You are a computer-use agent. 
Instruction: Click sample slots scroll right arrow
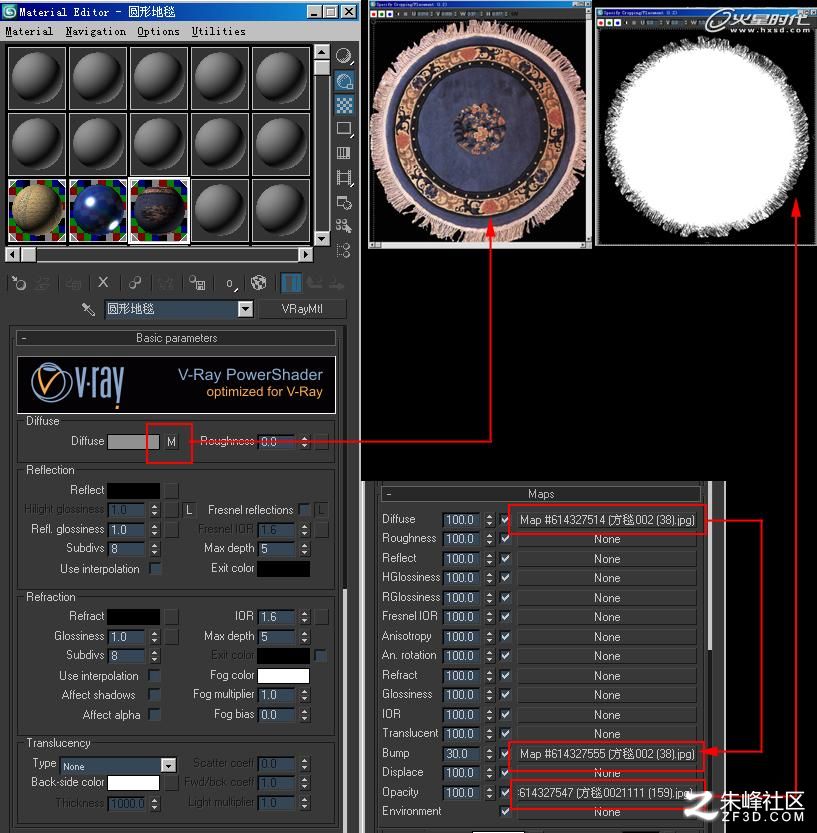[x=305, y=254]
